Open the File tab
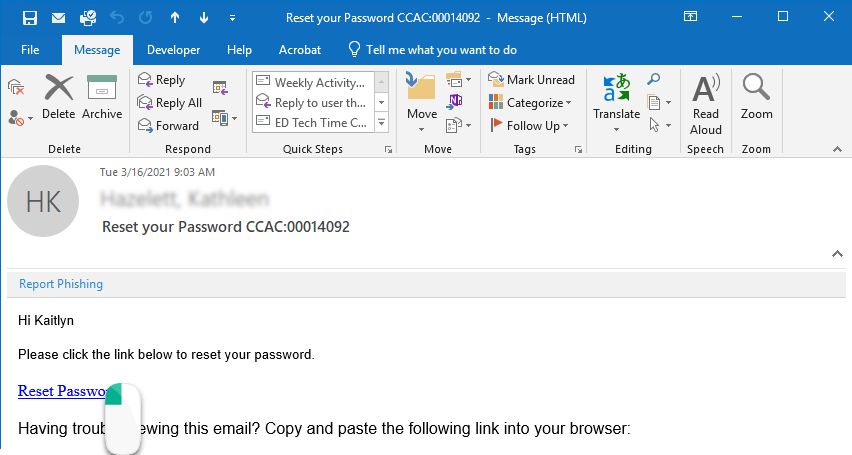 30,50
